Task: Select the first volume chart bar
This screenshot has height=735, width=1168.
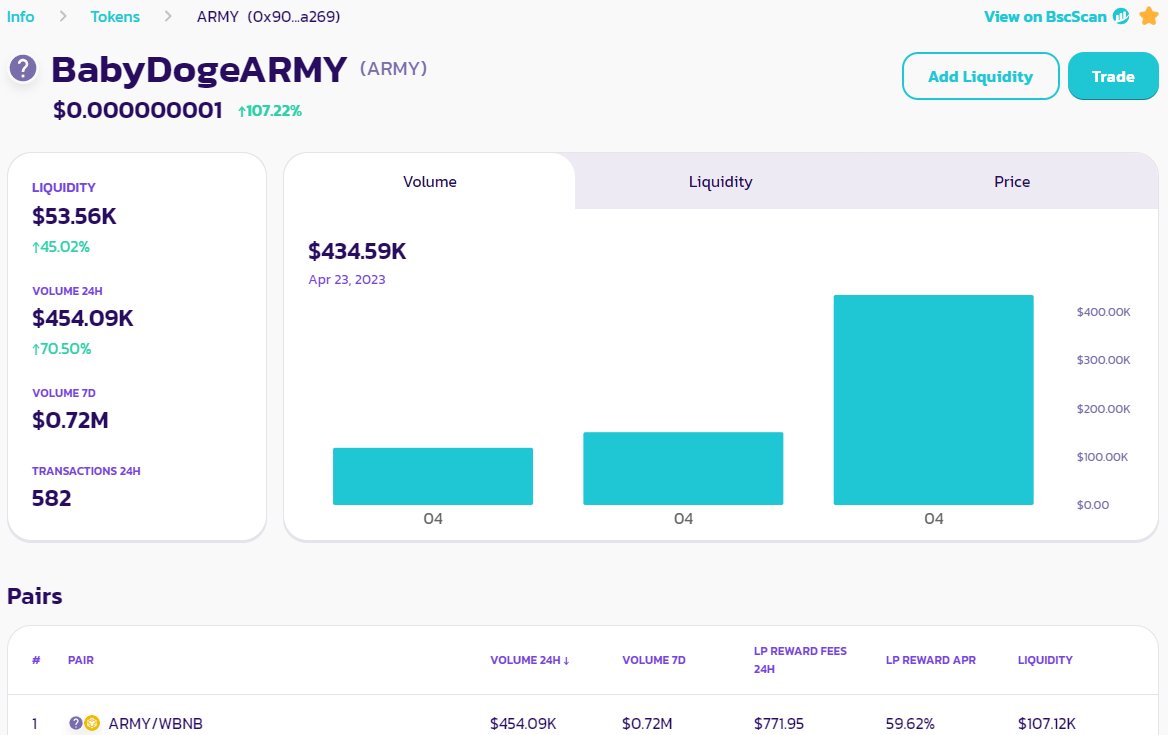Action: pos(433,477)
